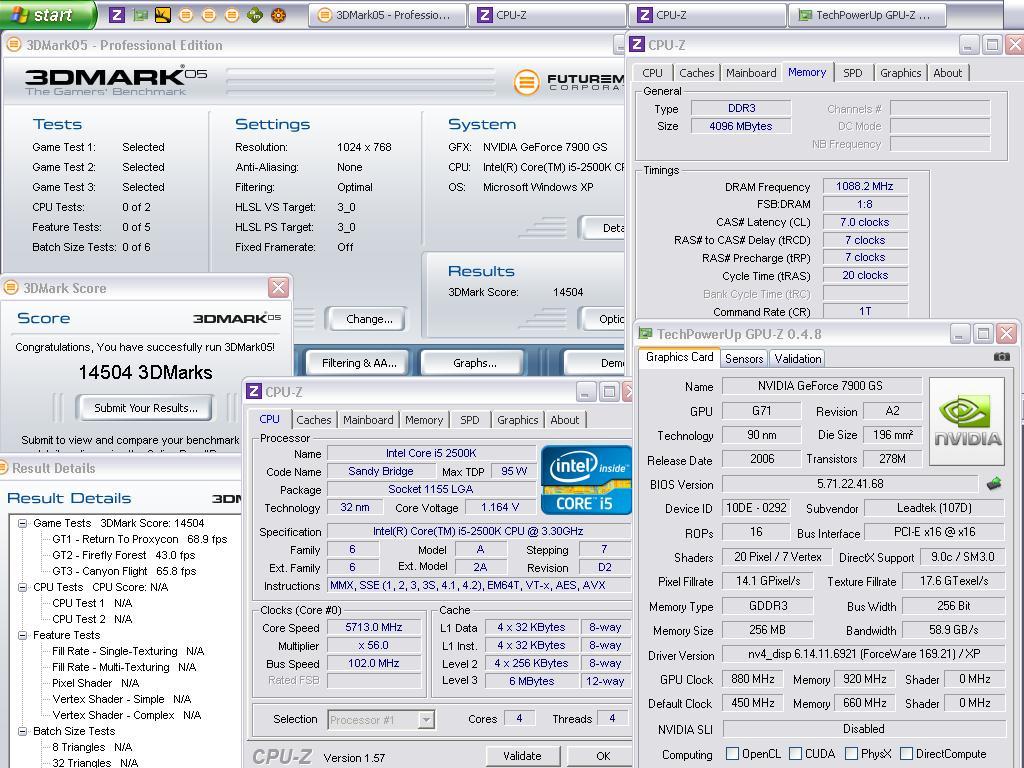Collapse the Feature Tests tree node
This screenshot has height=768, width=1024.
pyautogui.click(x=22, y=635)
